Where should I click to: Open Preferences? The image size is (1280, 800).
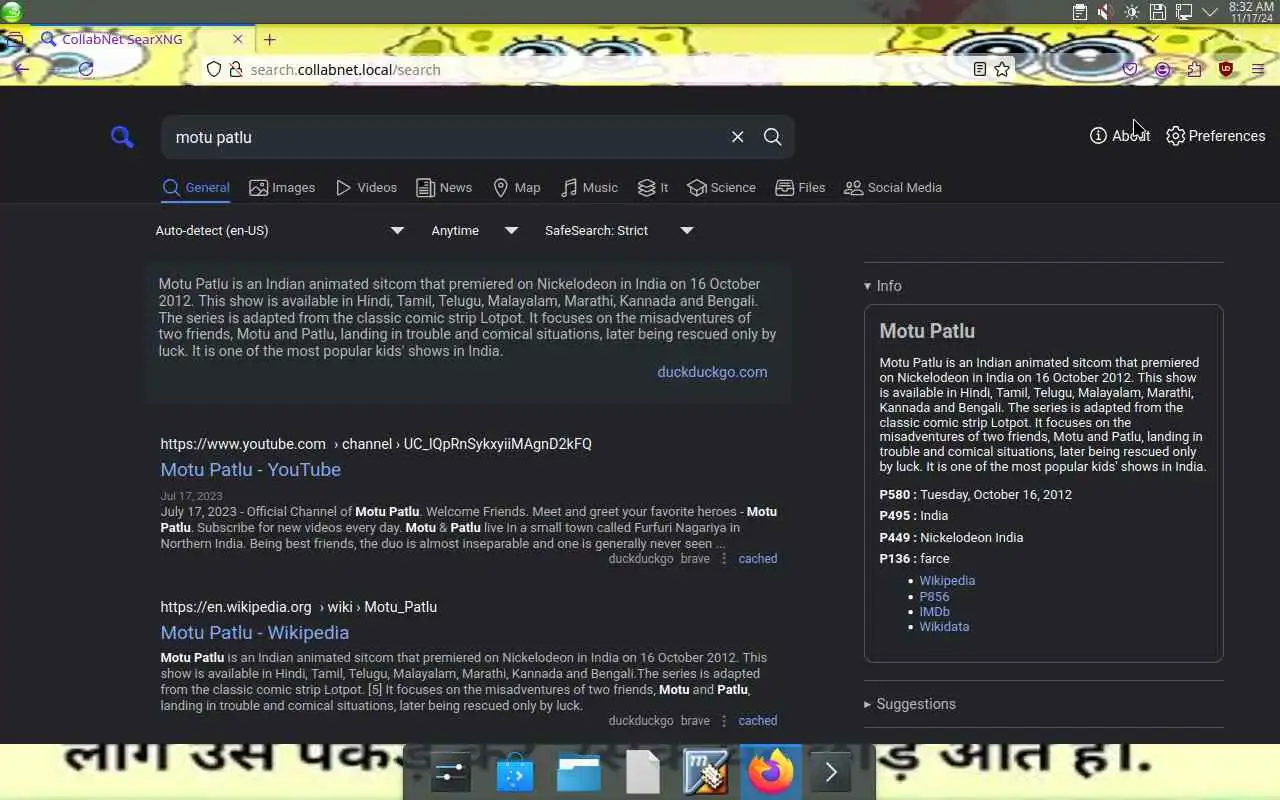pos(1216,136)
